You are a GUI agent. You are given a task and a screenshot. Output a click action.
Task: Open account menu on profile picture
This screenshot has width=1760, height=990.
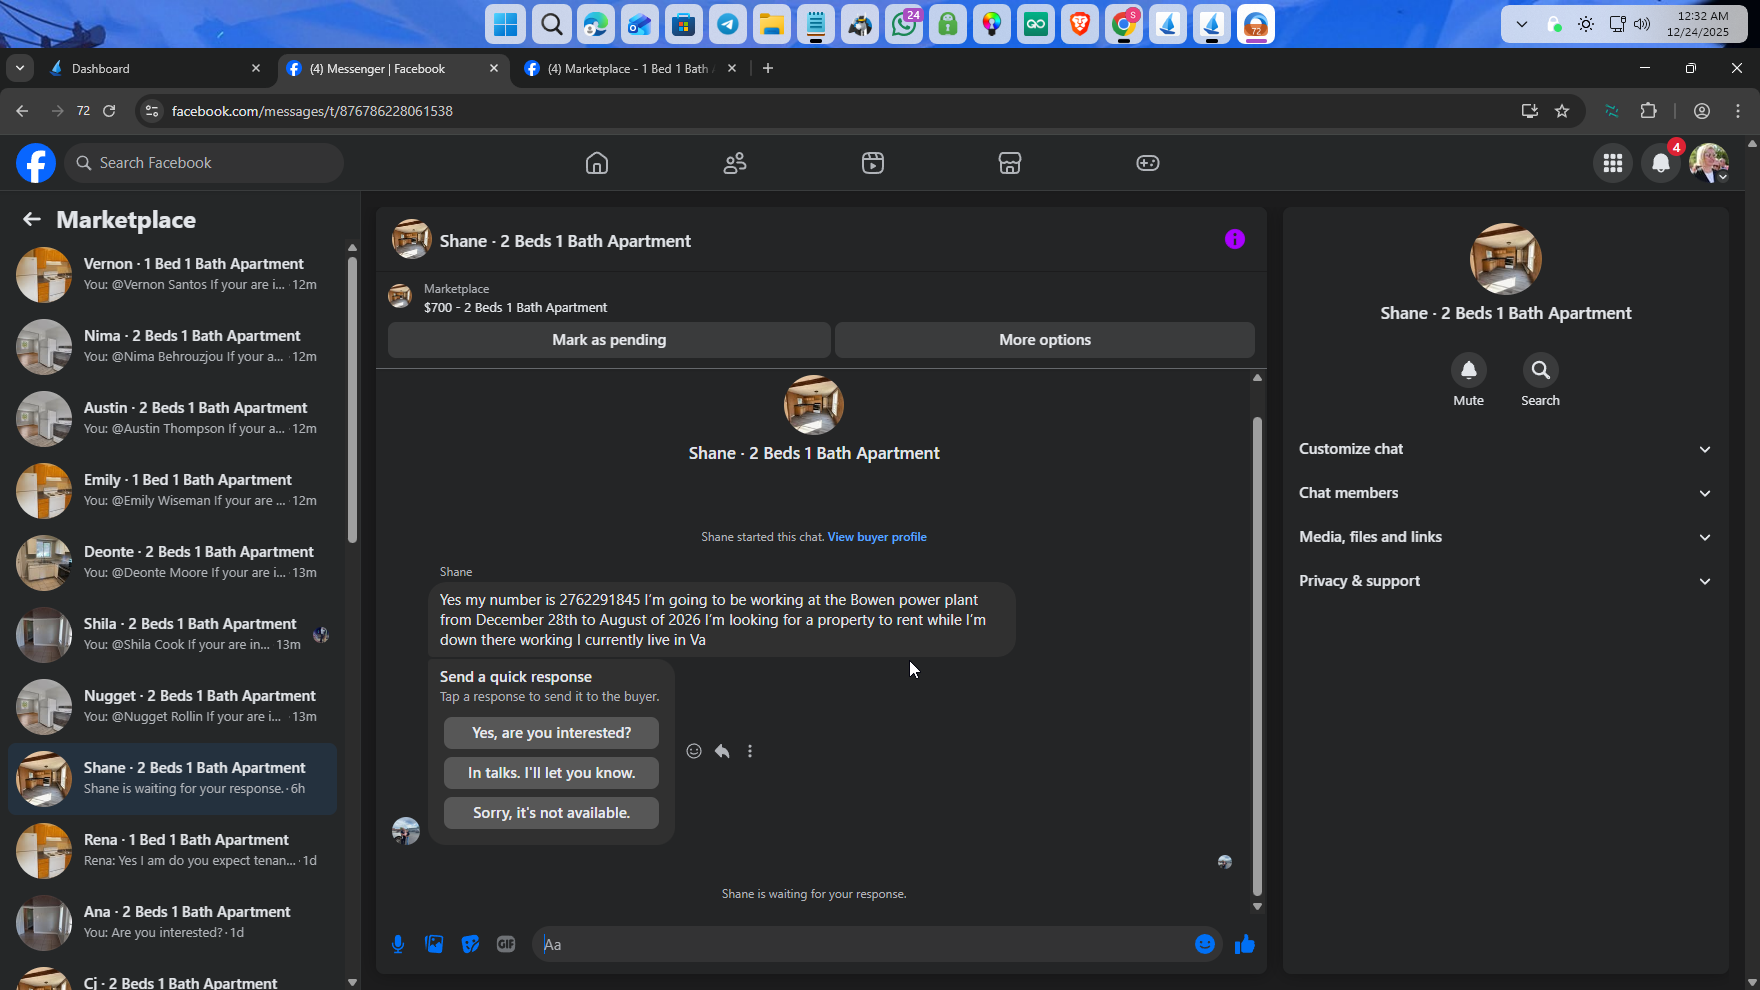(x=1709, y=163)
